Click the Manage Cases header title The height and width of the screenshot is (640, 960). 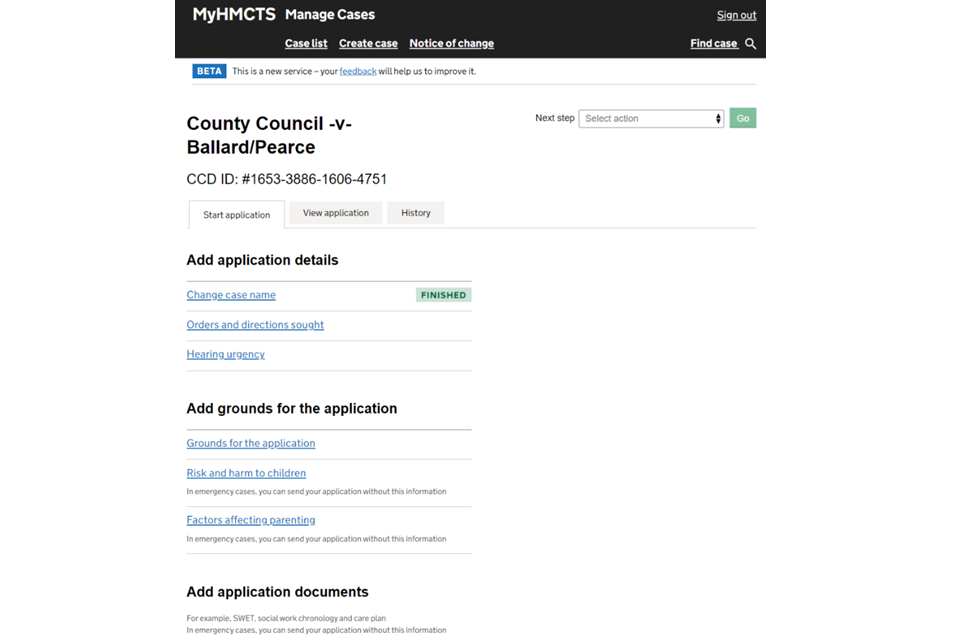[330, 15]
